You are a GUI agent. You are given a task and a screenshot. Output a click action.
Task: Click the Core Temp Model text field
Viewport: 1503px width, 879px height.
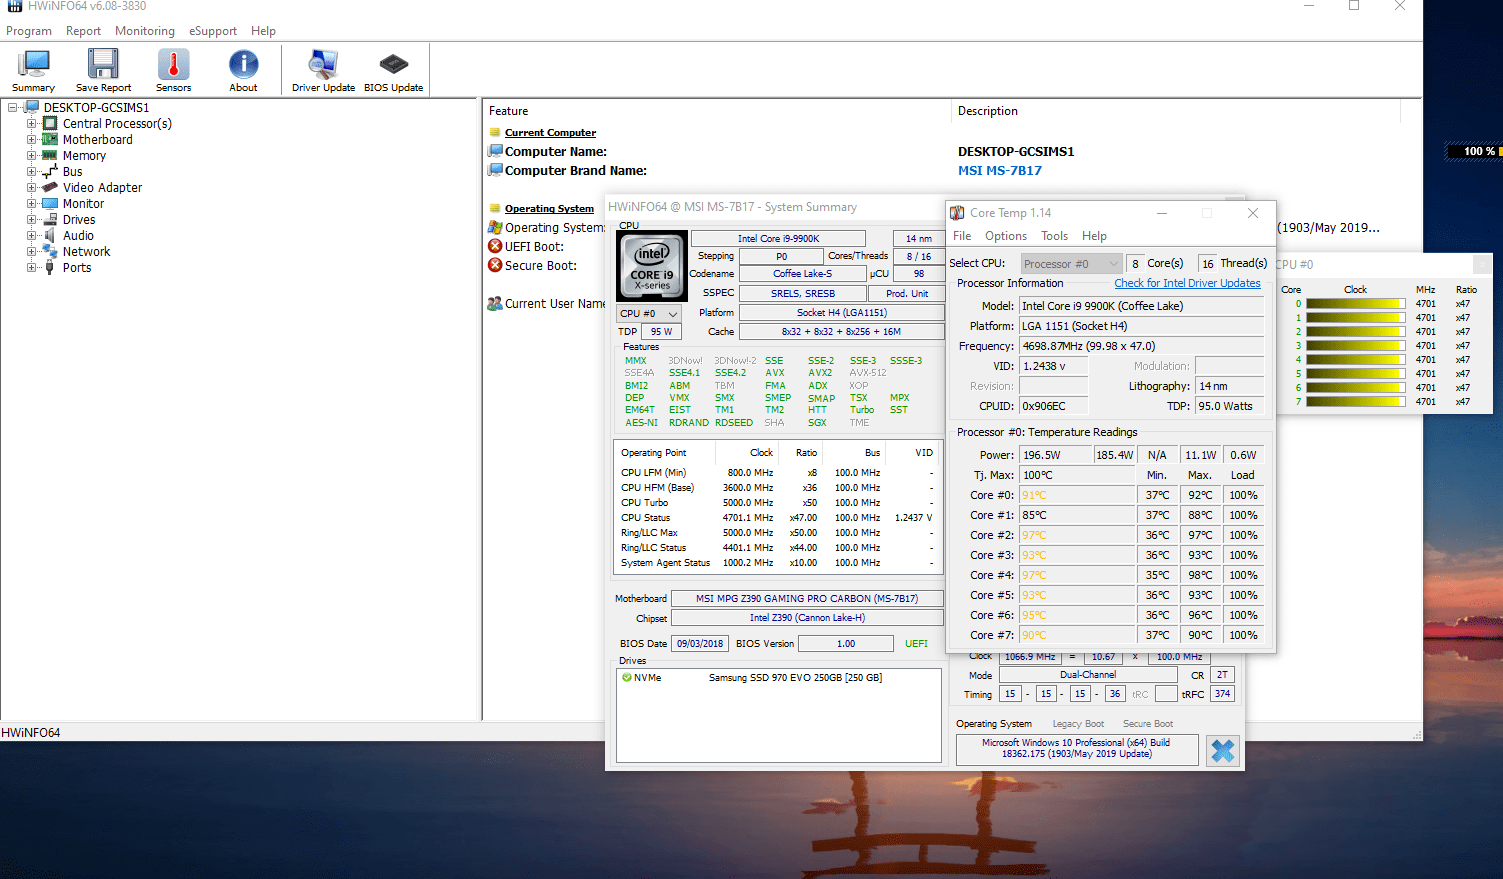[x=1140, y=306]
